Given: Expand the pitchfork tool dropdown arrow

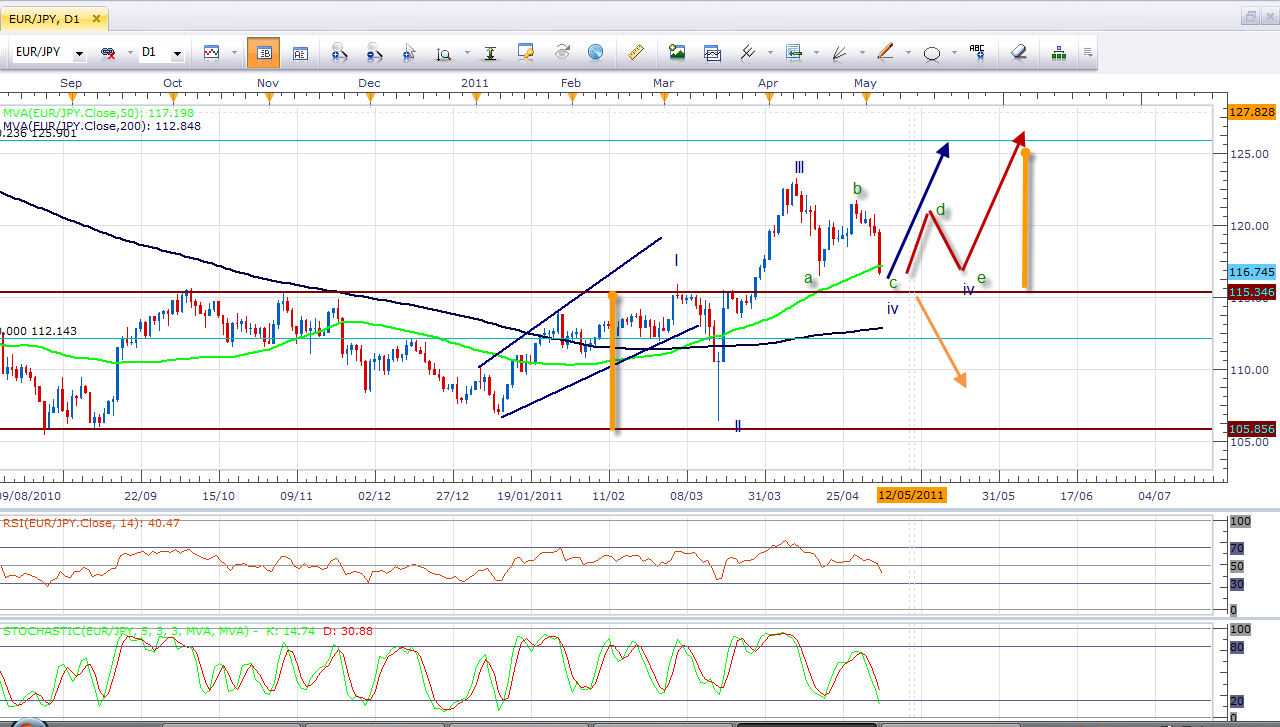Looking at the screenshot, I should [768, 53].
